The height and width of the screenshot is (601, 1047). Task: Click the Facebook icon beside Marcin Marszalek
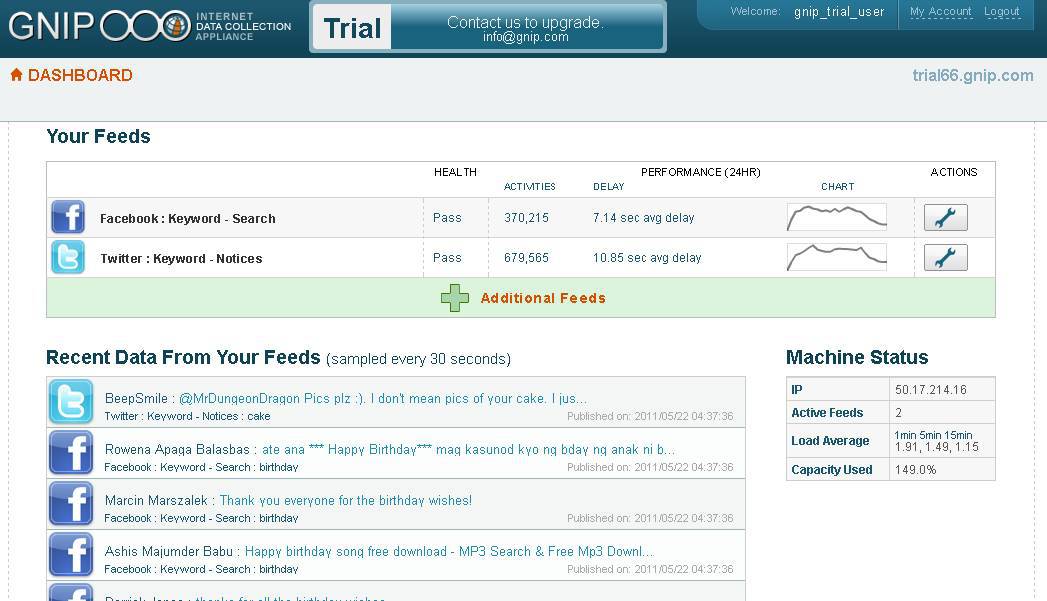[71, 504]
